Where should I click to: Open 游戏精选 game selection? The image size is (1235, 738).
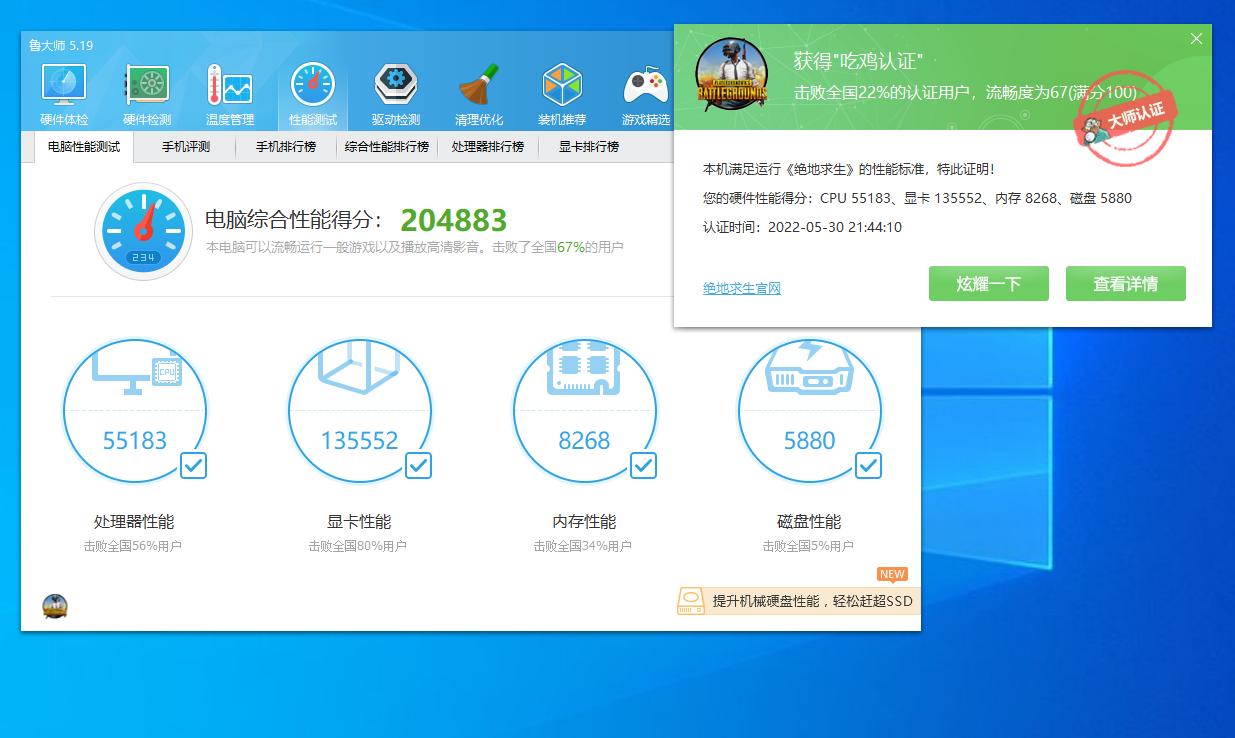point(645,90)
